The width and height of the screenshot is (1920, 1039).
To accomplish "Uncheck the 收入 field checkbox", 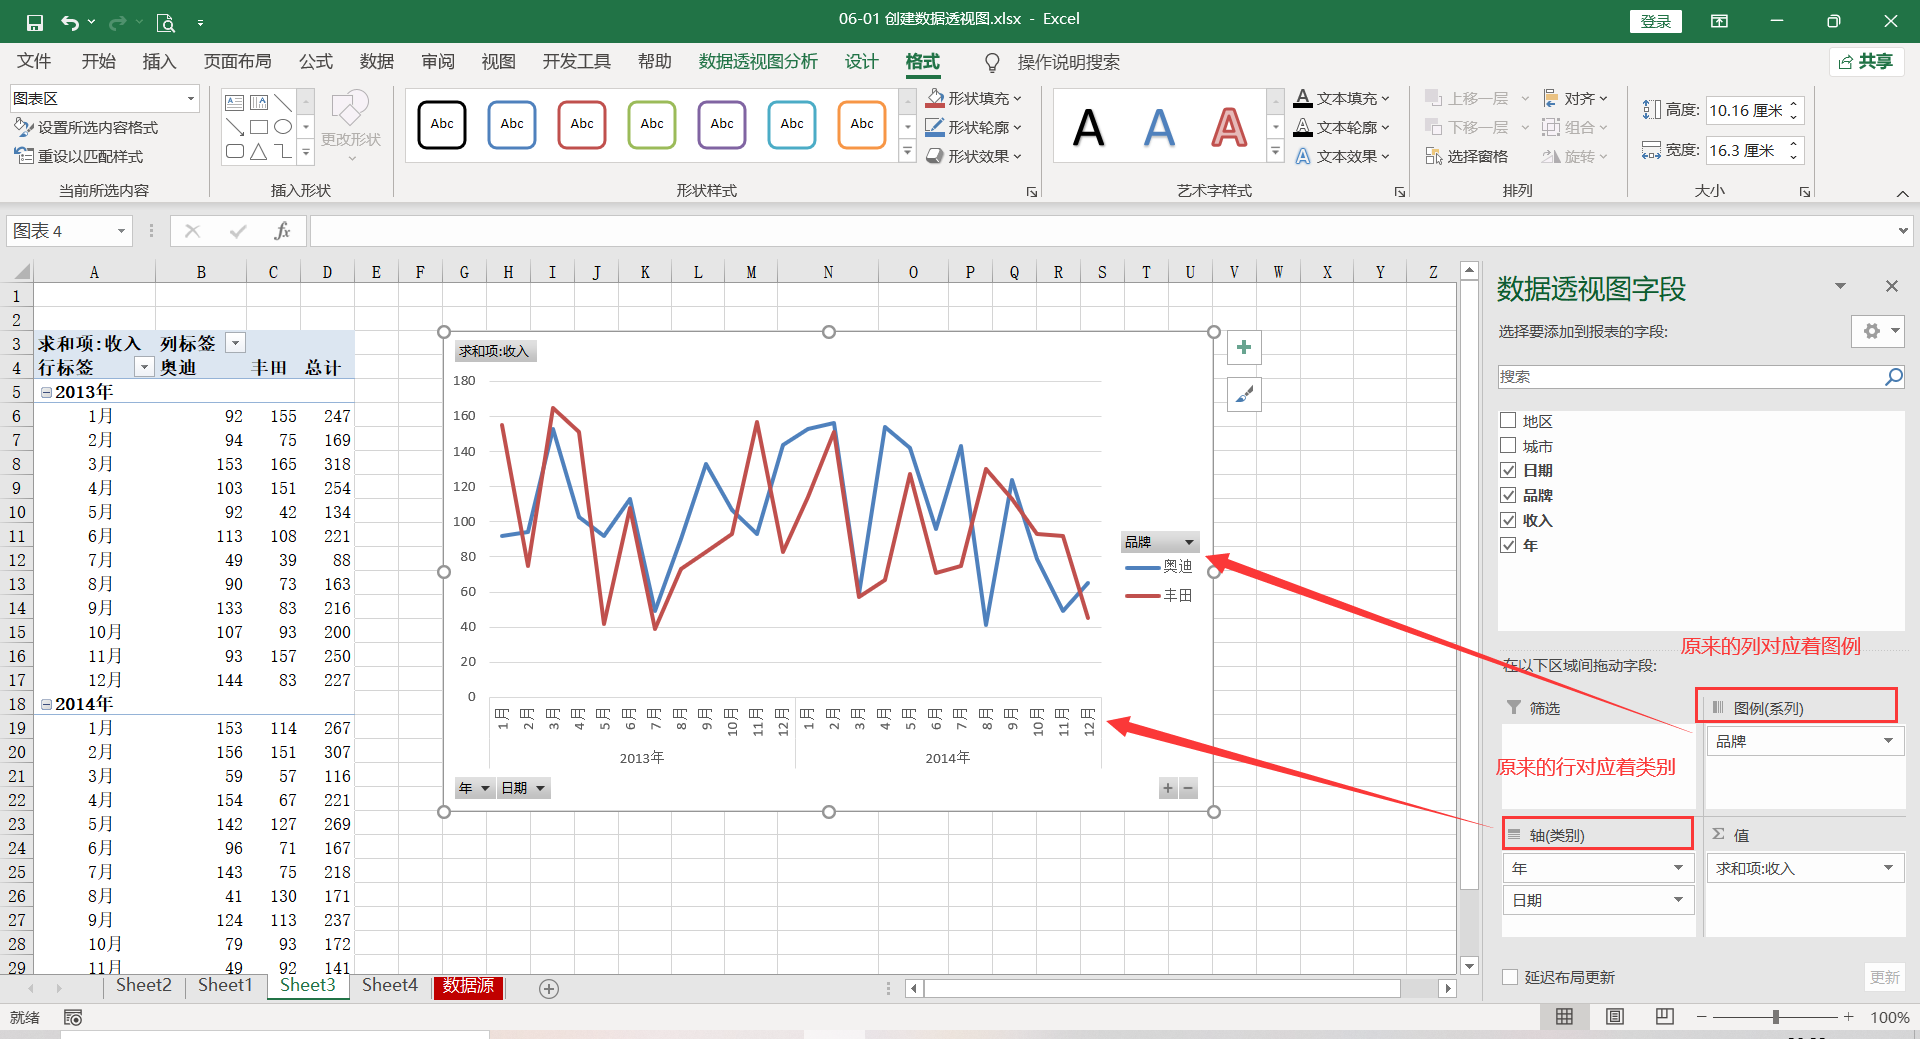I will [1508, 520].
